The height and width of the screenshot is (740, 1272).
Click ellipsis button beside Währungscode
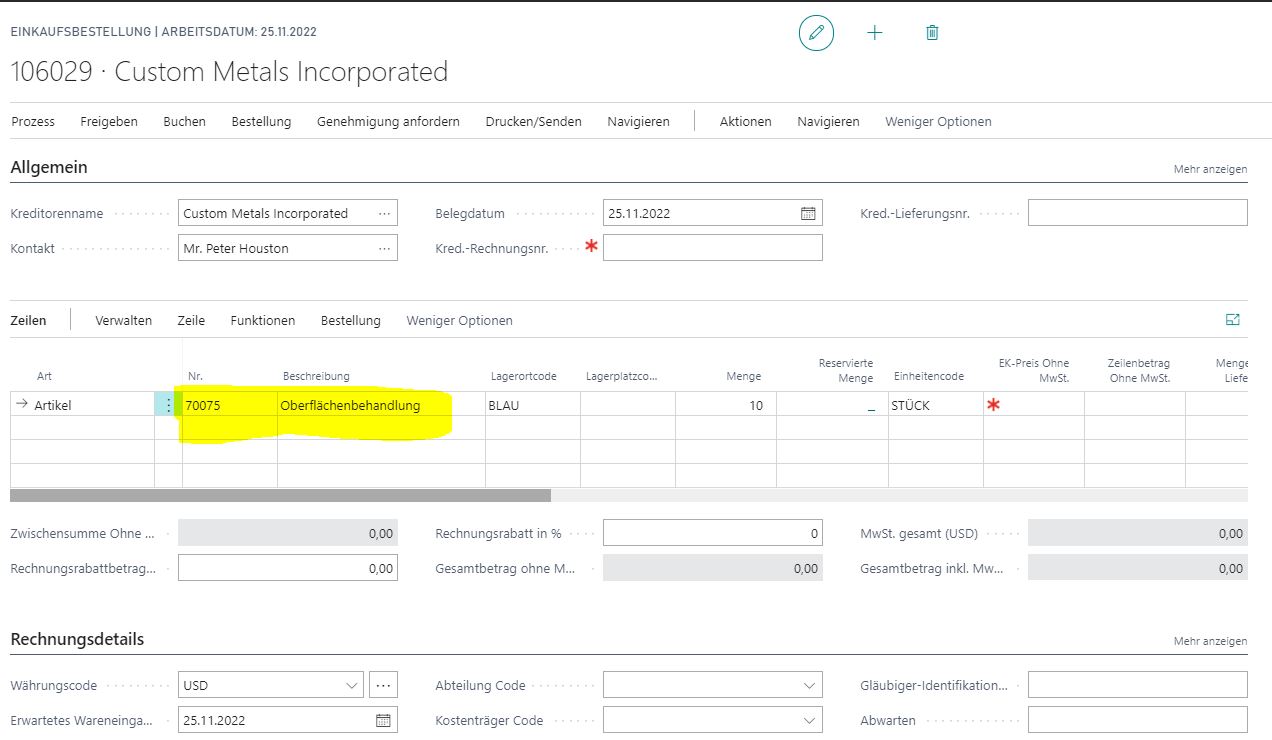click(x=383, y=685)
